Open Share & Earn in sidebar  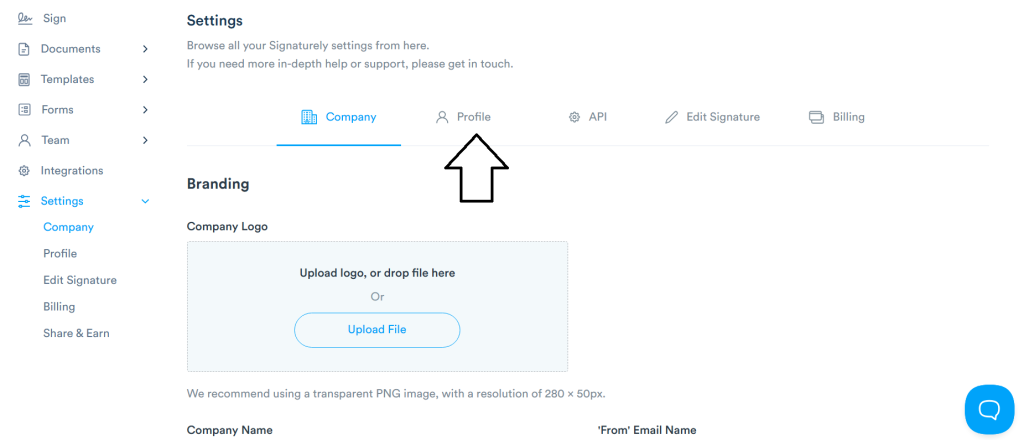point(76,333)
